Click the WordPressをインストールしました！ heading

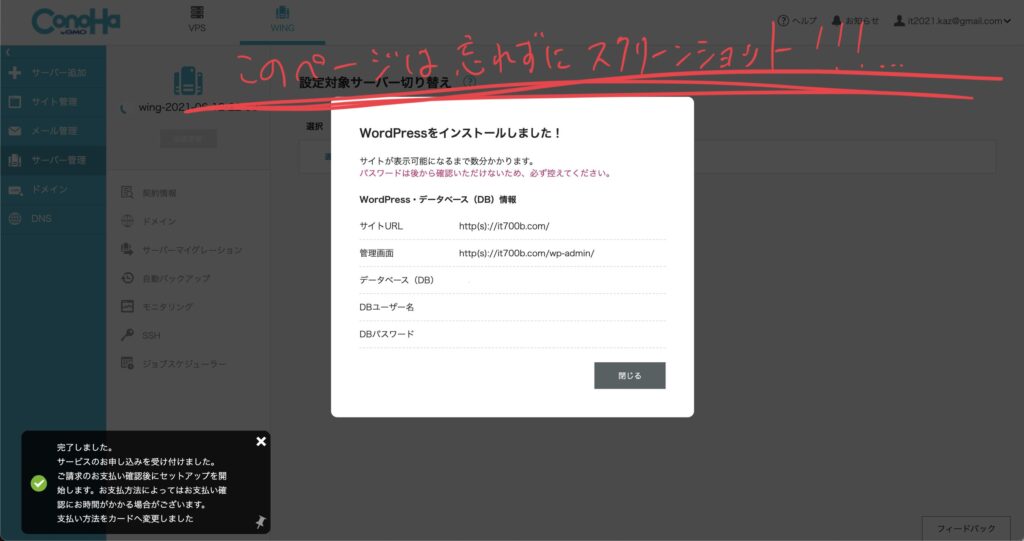pos(460,133)
